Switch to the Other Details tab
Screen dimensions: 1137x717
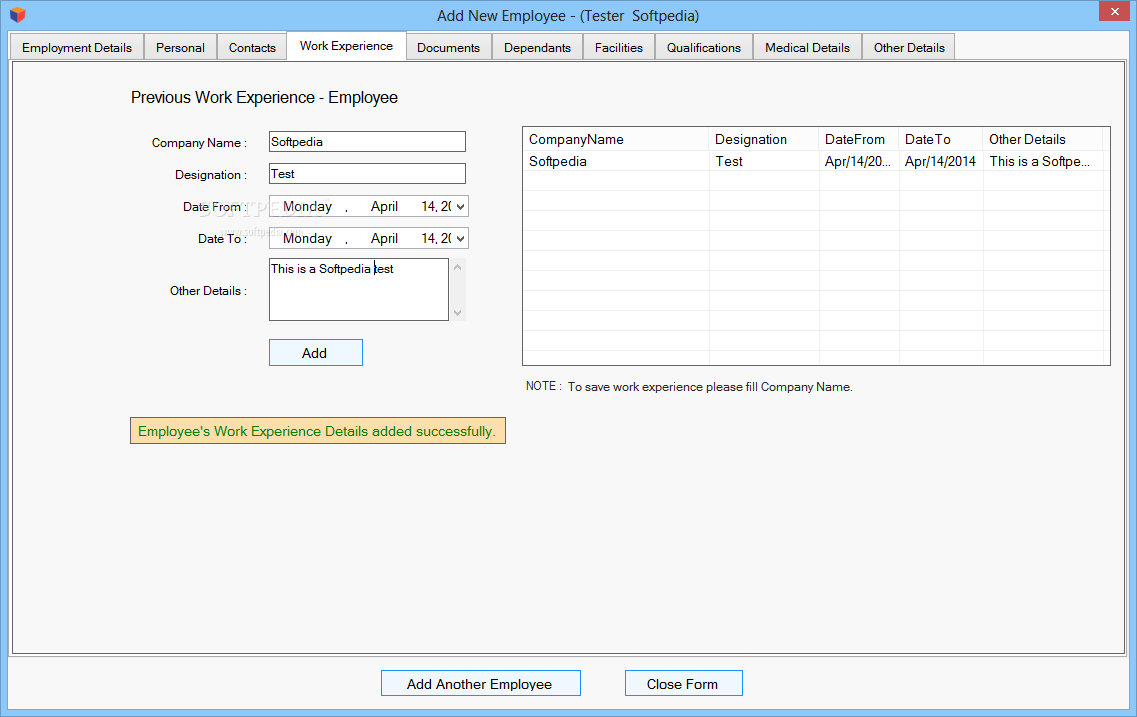tap(909, 48)
